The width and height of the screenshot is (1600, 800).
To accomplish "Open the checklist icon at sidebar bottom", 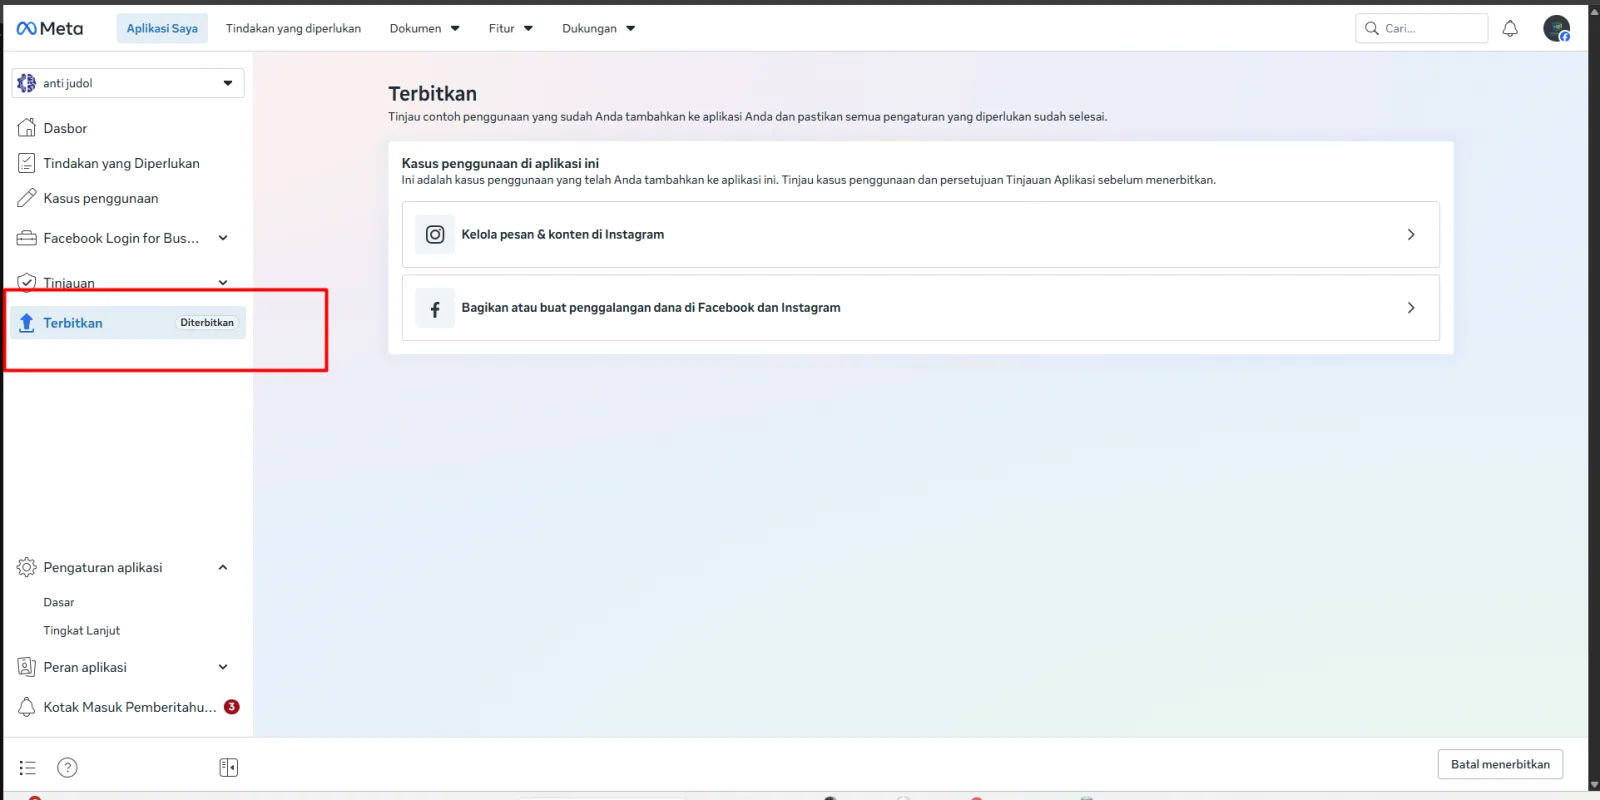I will point(27,767).
